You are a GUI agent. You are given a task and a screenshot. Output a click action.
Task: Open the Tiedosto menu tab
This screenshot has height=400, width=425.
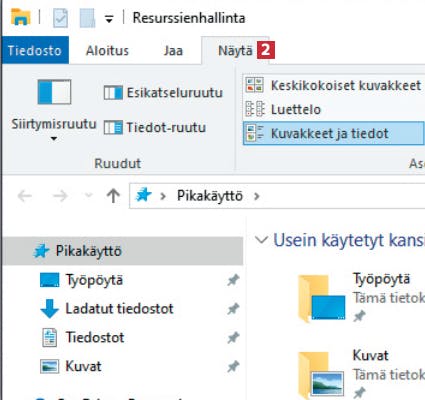click(35, 50)
